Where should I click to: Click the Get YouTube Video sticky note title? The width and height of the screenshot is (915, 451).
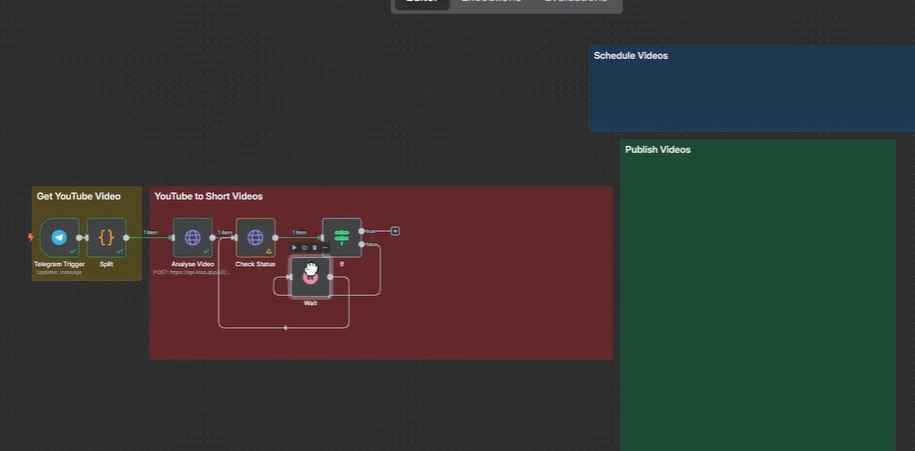click(79, 197)
